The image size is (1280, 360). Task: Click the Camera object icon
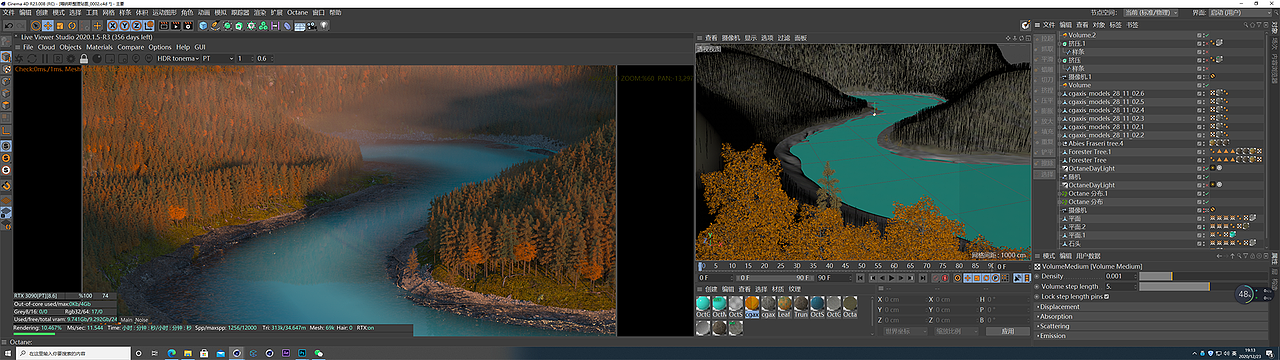click(x=311, y=26)
